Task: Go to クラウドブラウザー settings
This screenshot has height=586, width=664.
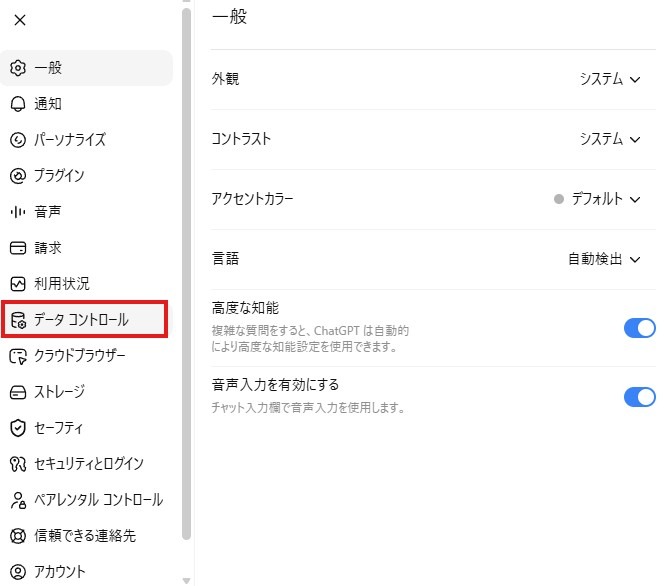Action: pyautogui.click(x=86, y=356)
